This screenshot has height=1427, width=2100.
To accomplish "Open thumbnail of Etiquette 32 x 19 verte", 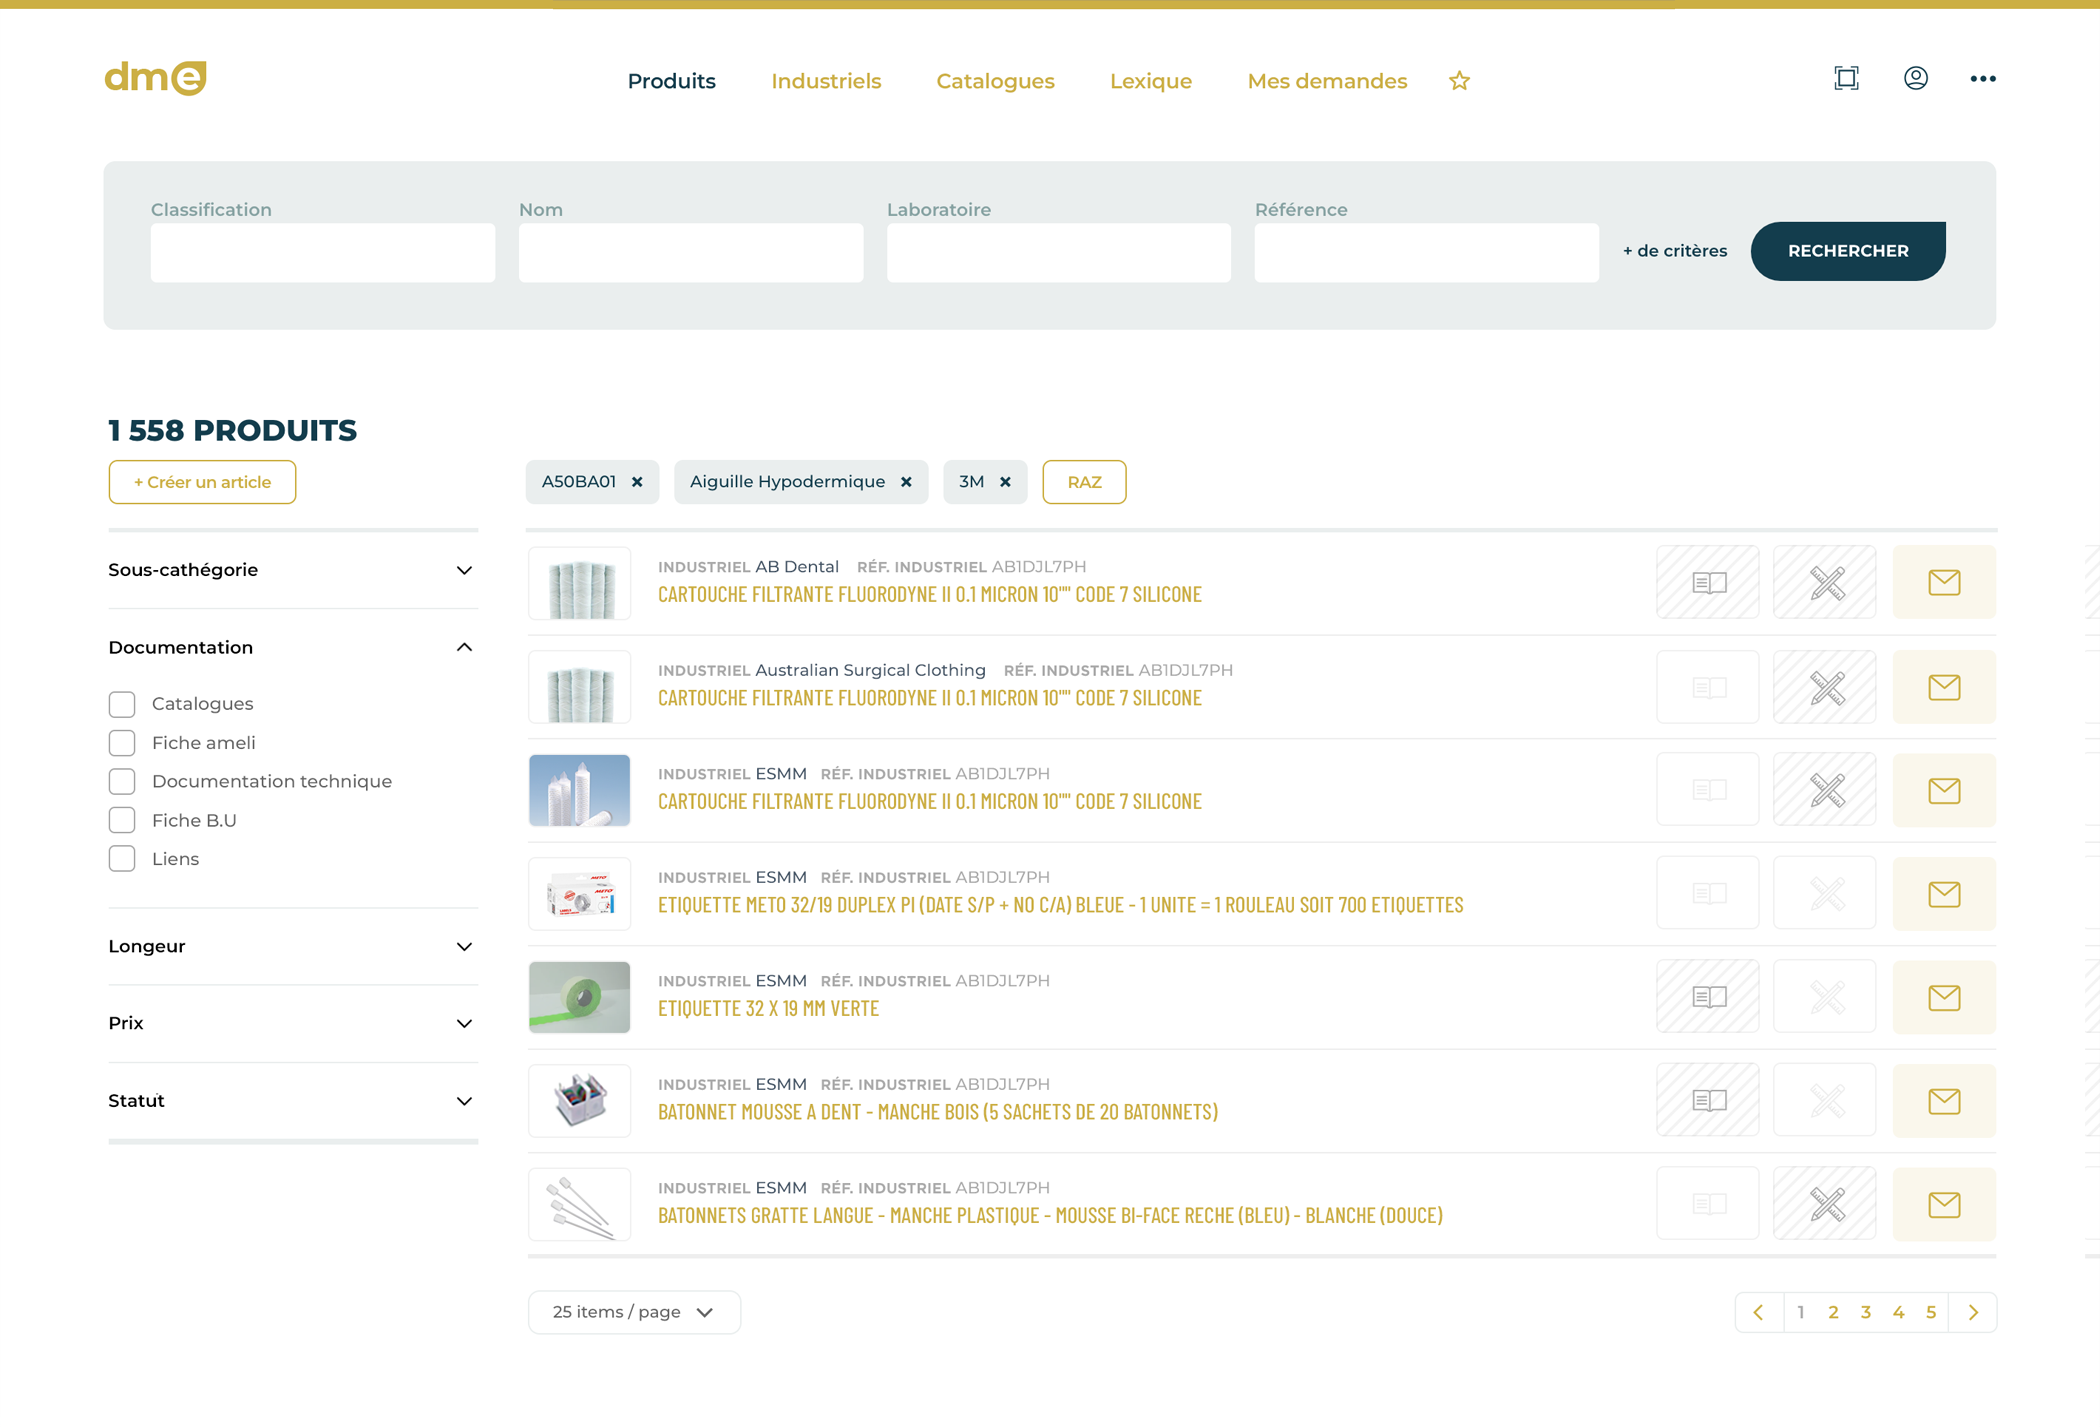I will pos(580,997).
